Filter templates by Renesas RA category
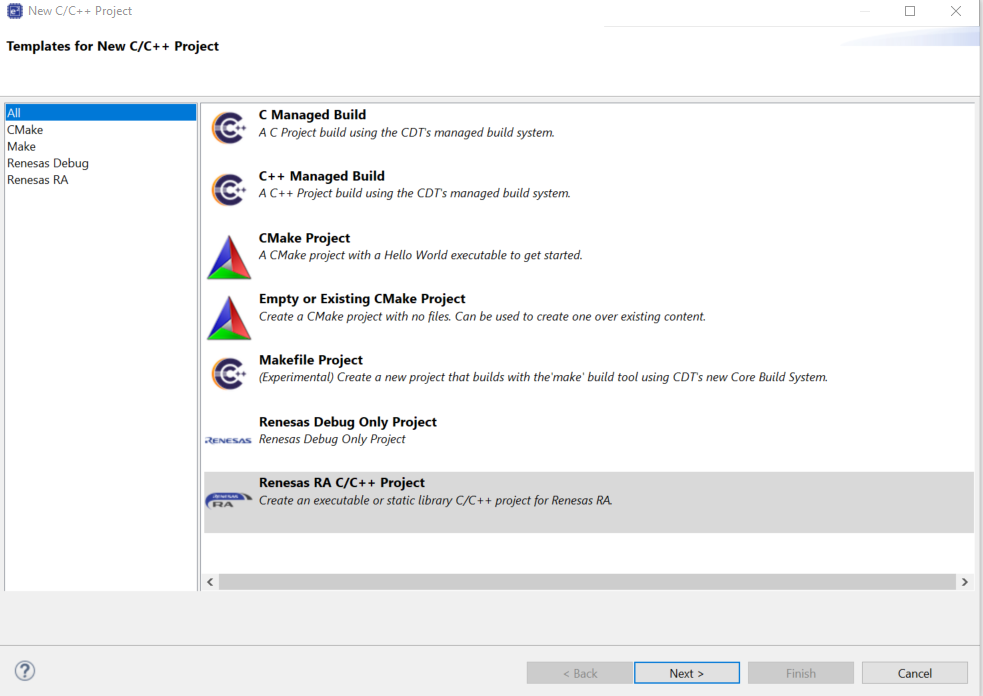The image size is (983, 696). (38, 180)
